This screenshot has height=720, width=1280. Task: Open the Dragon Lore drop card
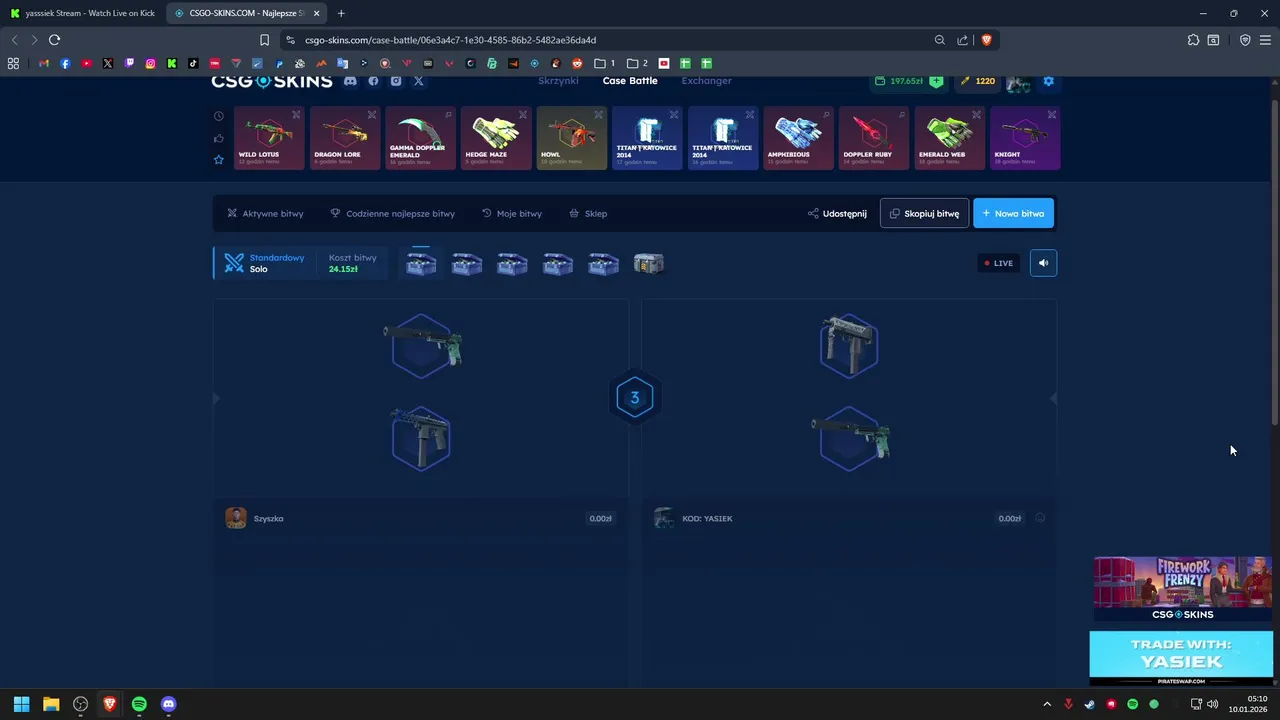pyautogui.click(x=345, y=138)
